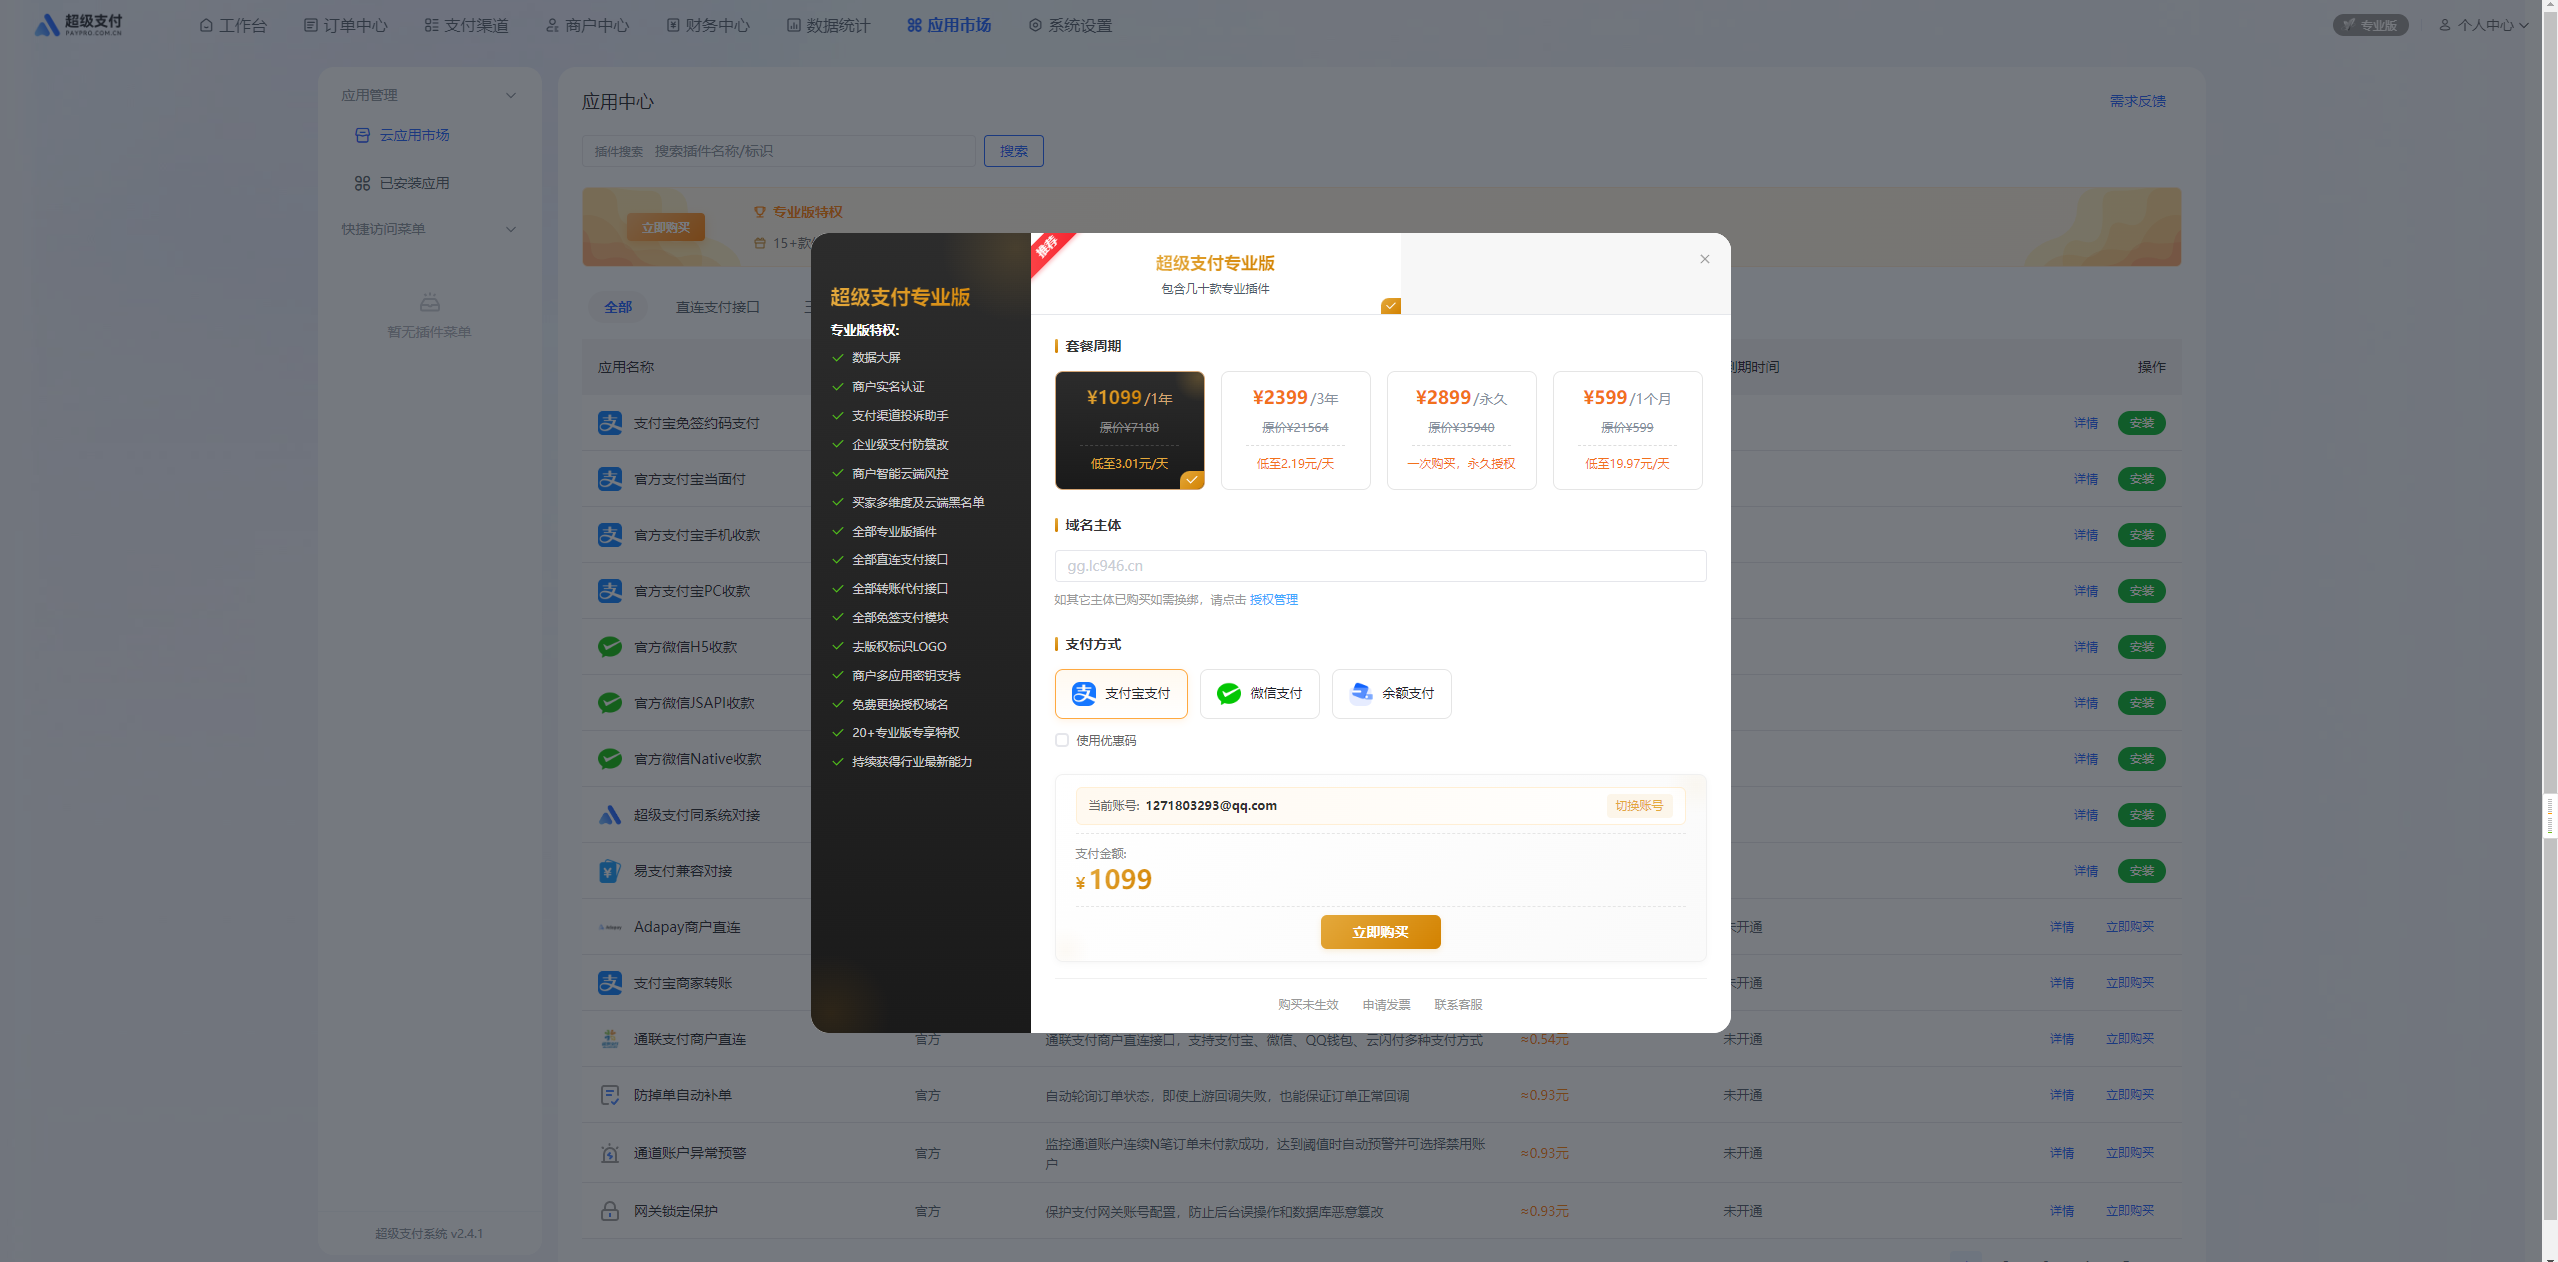Select the WeChat Pay icon option

(x=1228, y=693)
